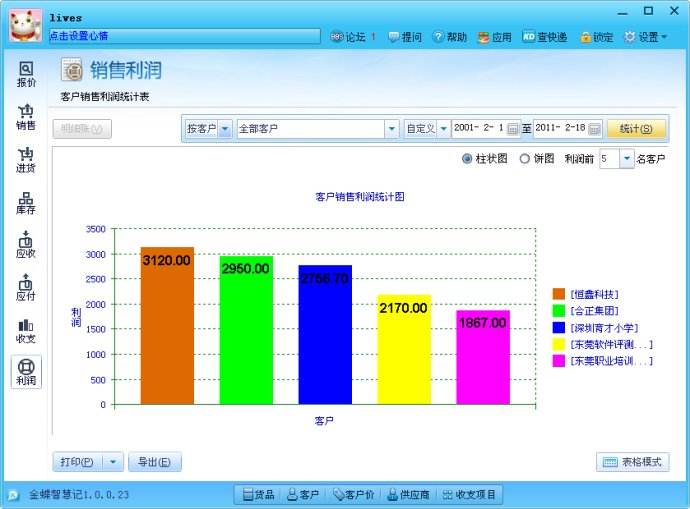Open 供应商 suppliers in bottom bar
The height and width of the screenshot is (509, 690).
tap(408, 494)
